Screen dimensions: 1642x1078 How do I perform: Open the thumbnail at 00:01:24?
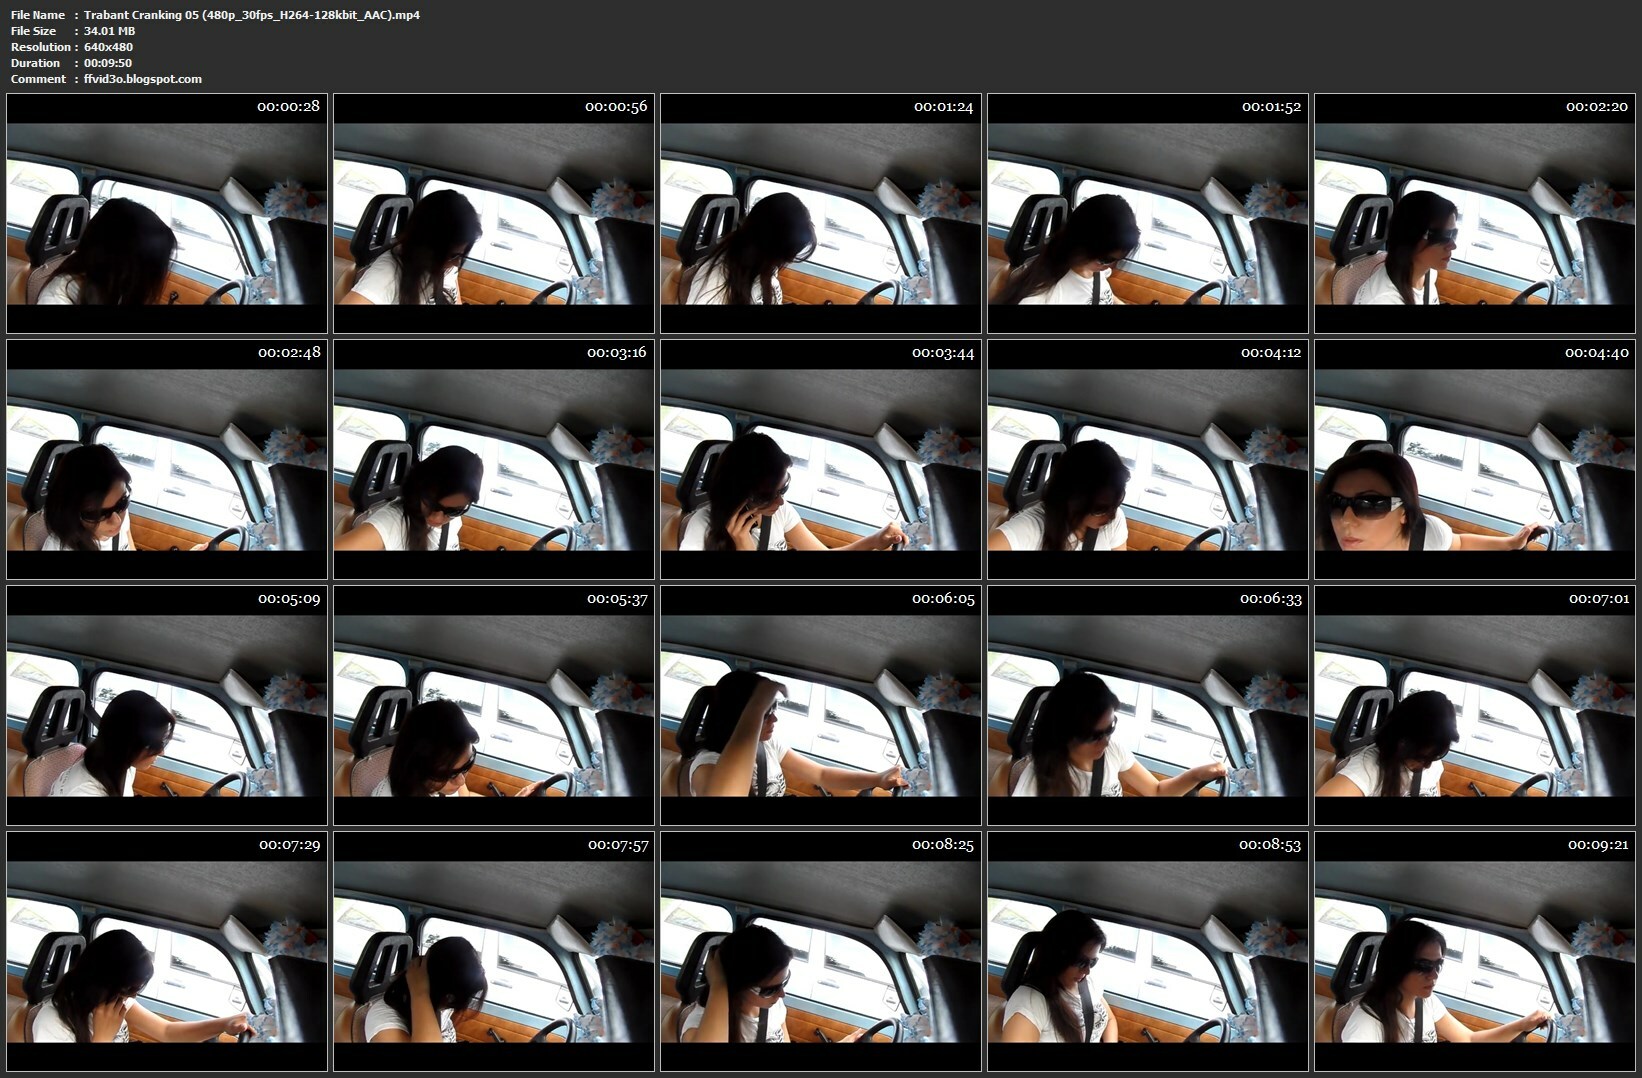coord(821,213)
